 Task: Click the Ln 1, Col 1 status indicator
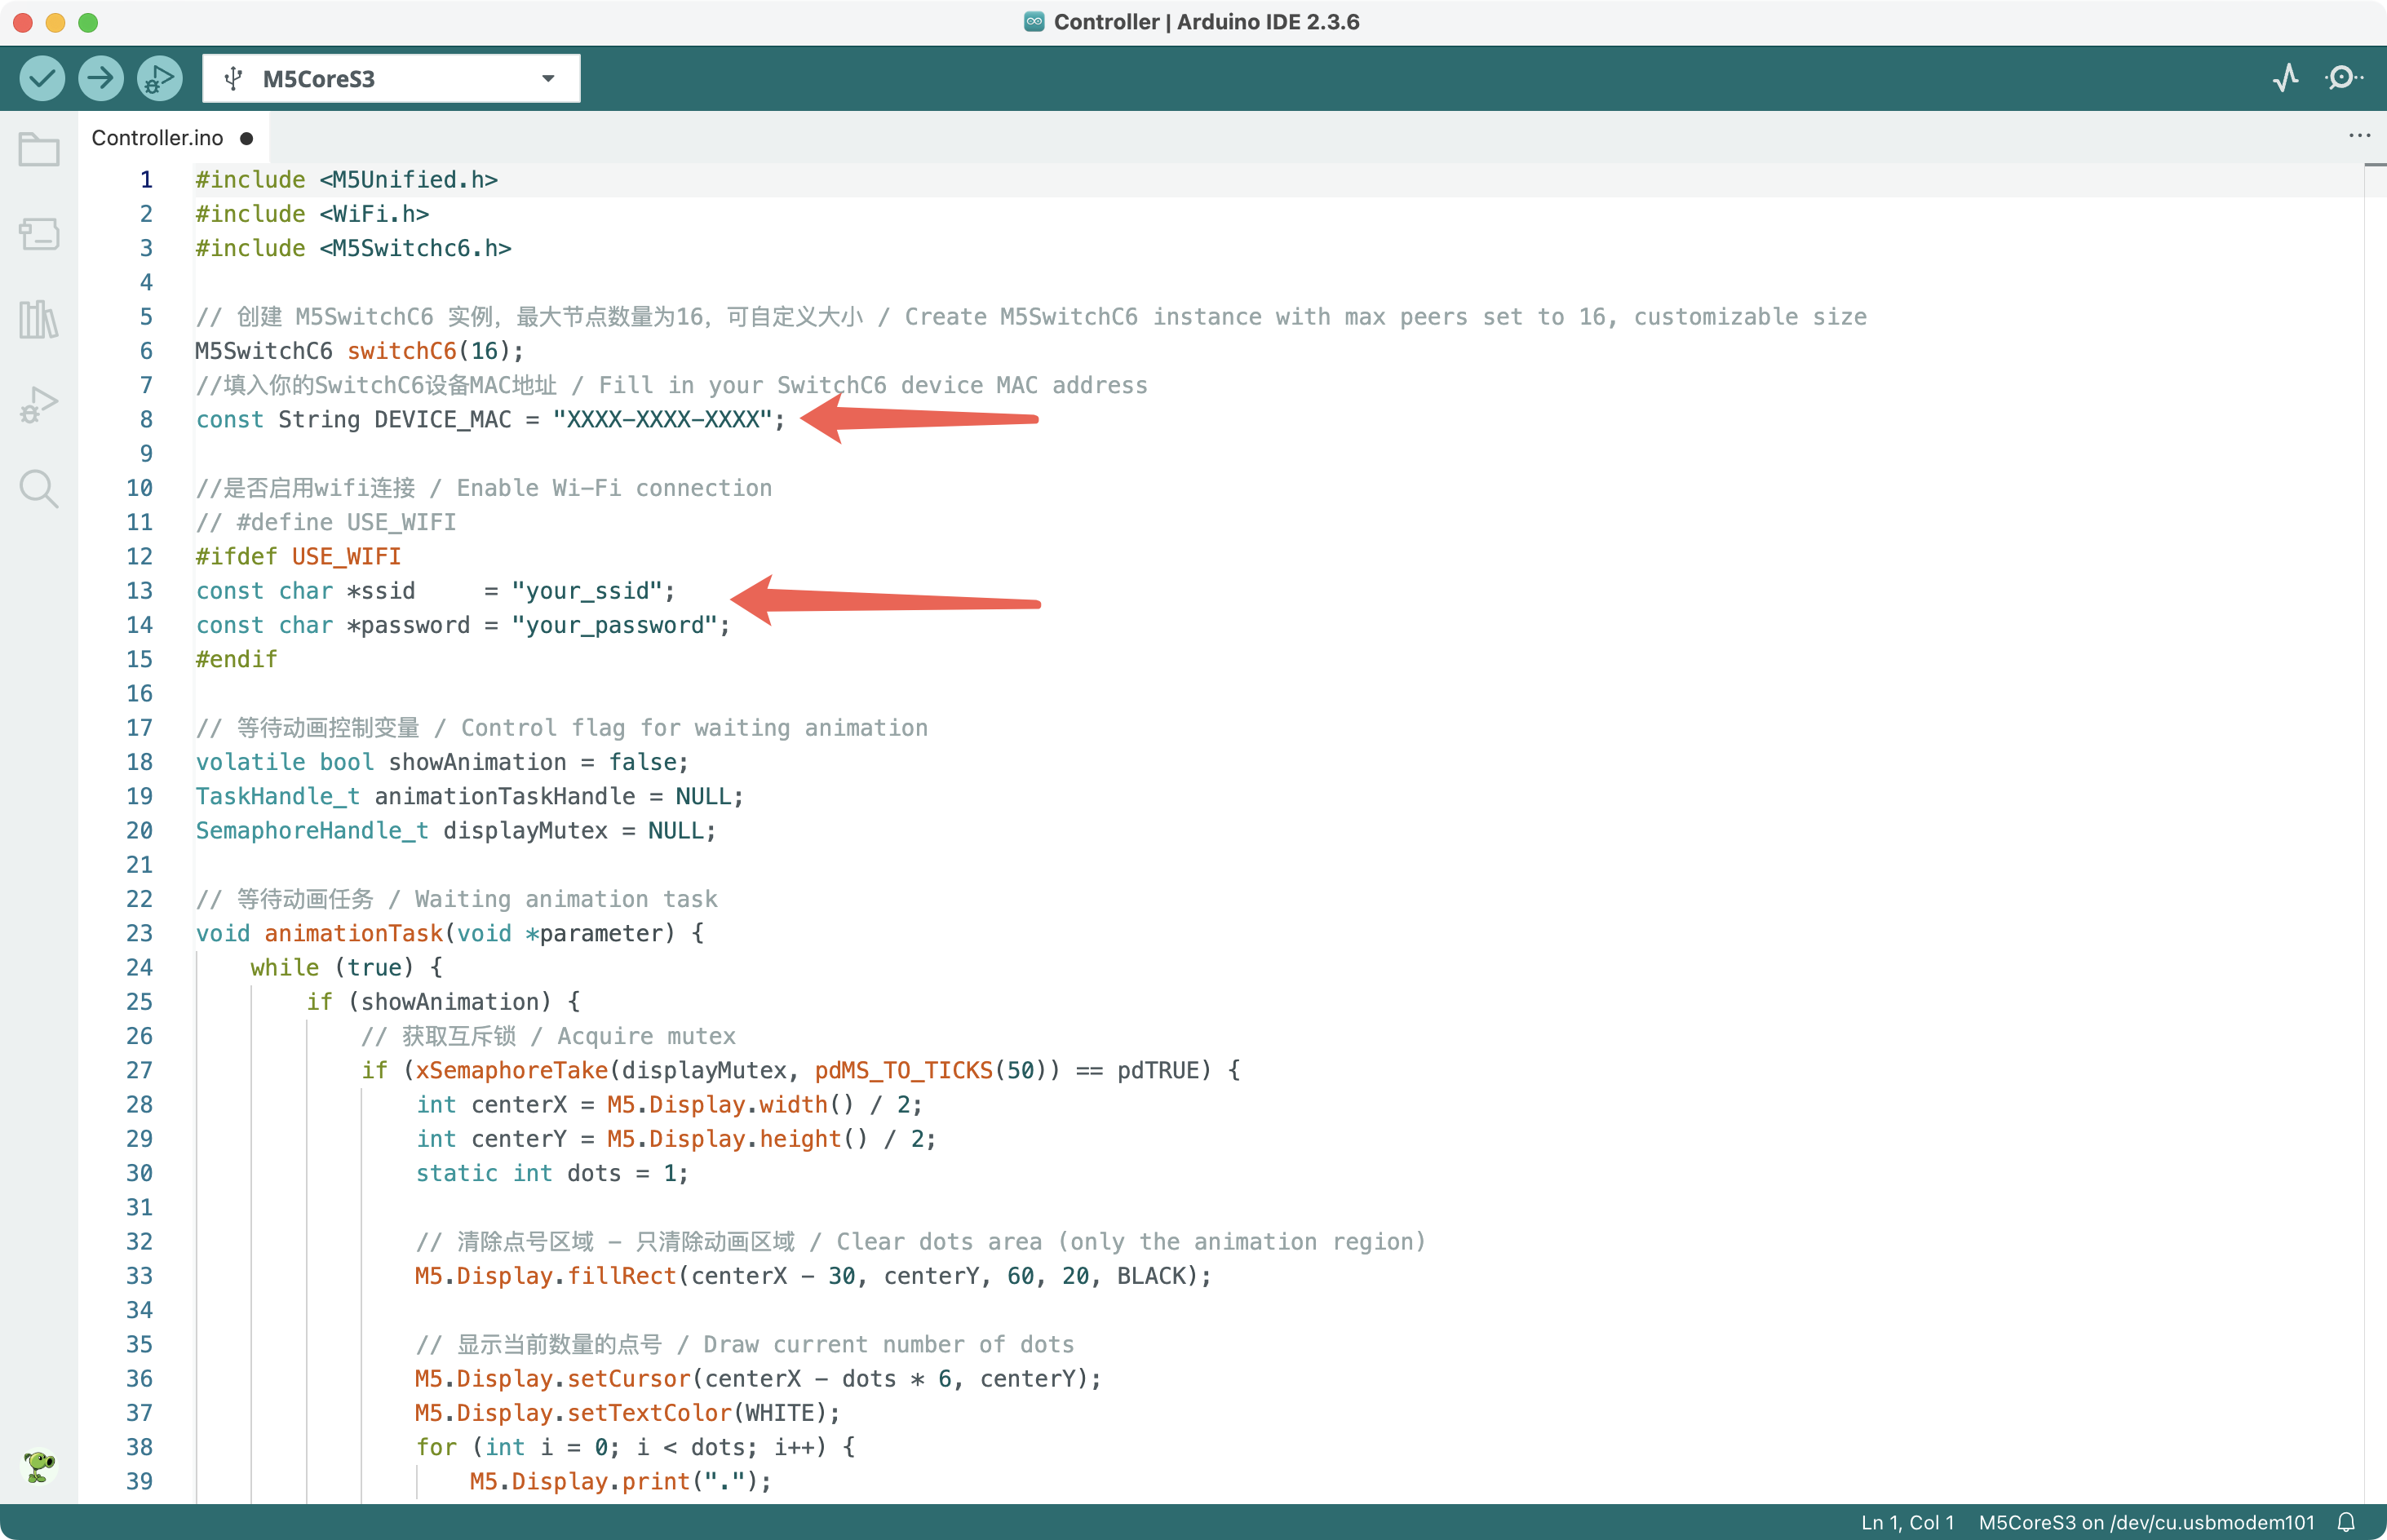click(x=1907, y=1522)
